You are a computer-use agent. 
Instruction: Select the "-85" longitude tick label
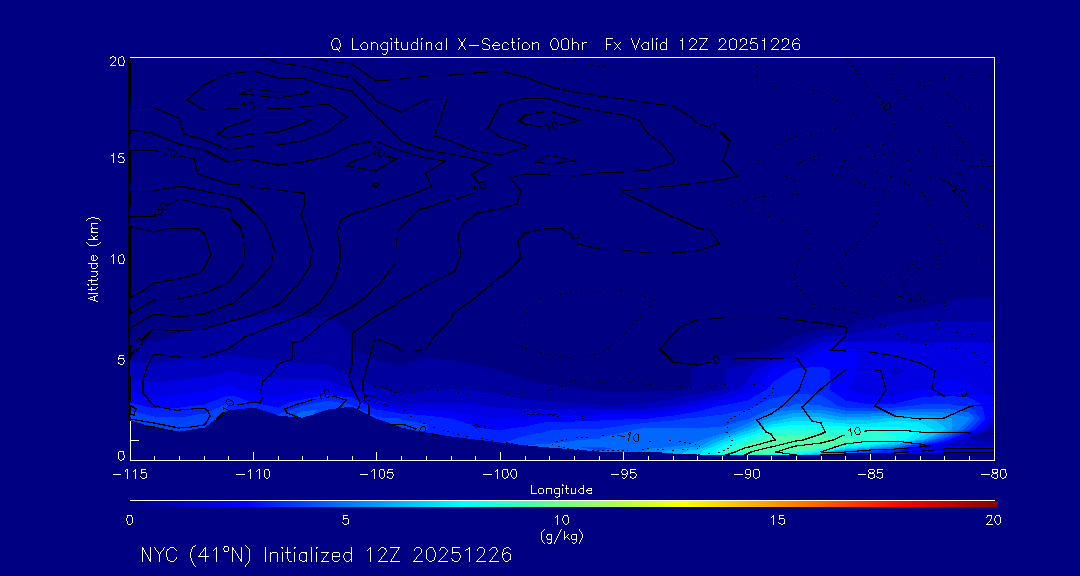[x=870, y=475]
